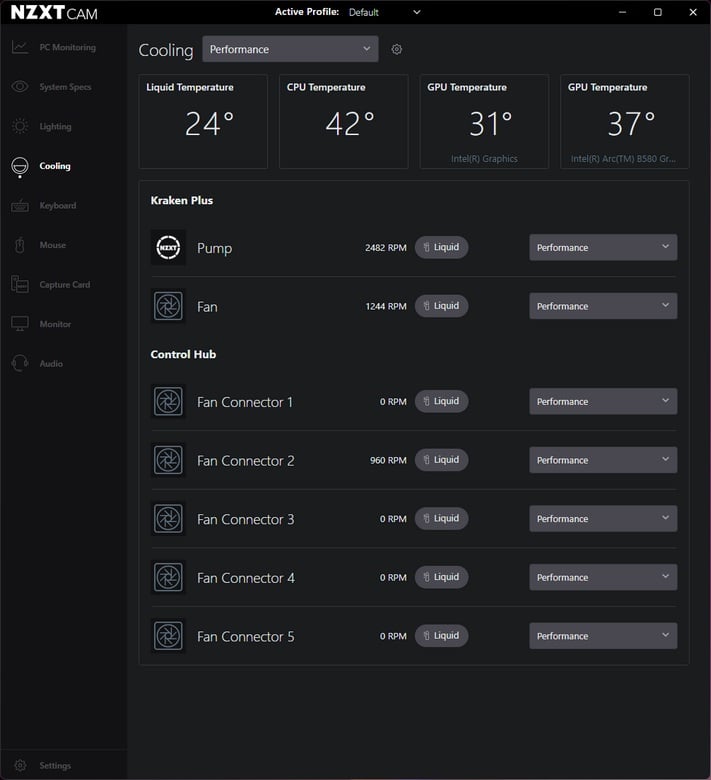Click the Cooling sidebar icon
The image size is (711, 780).
click(x=19, y=167)
